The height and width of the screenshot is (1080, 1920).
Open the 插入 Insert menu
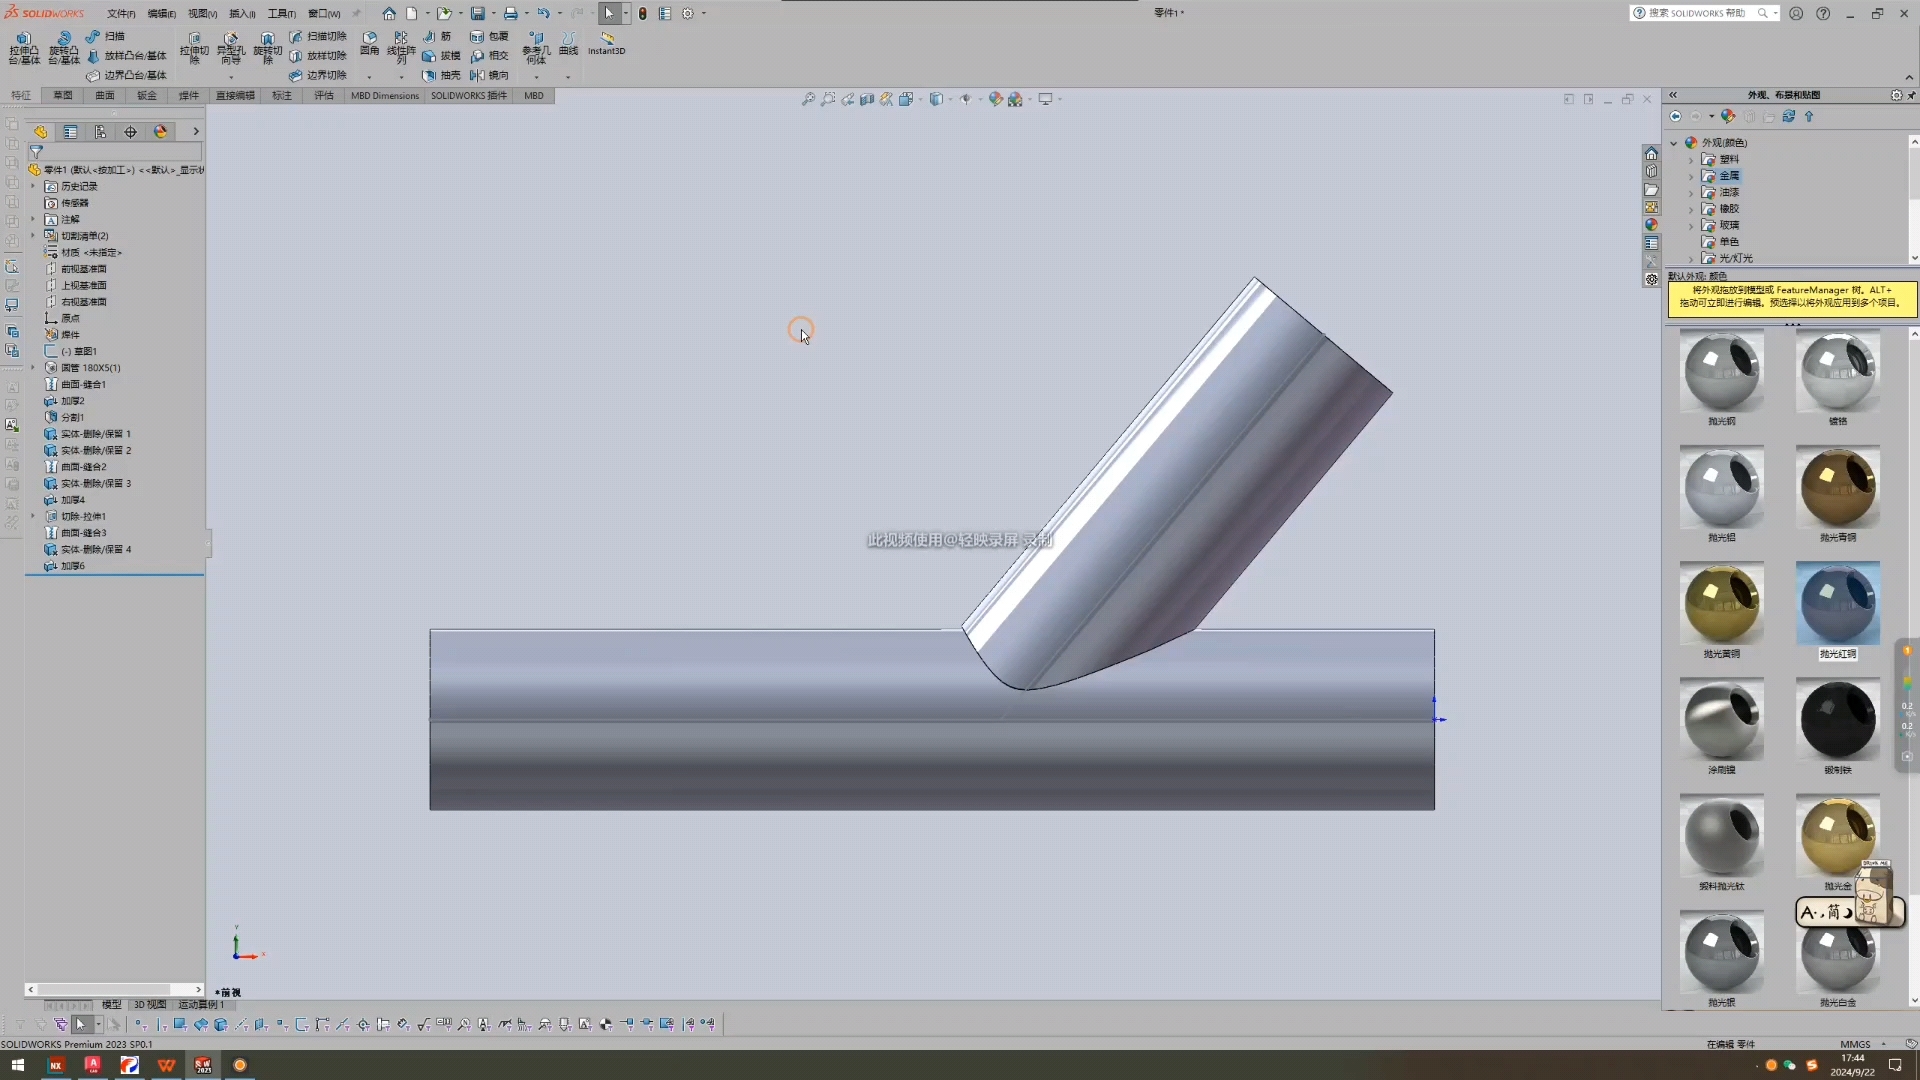[x=242, y=14]
